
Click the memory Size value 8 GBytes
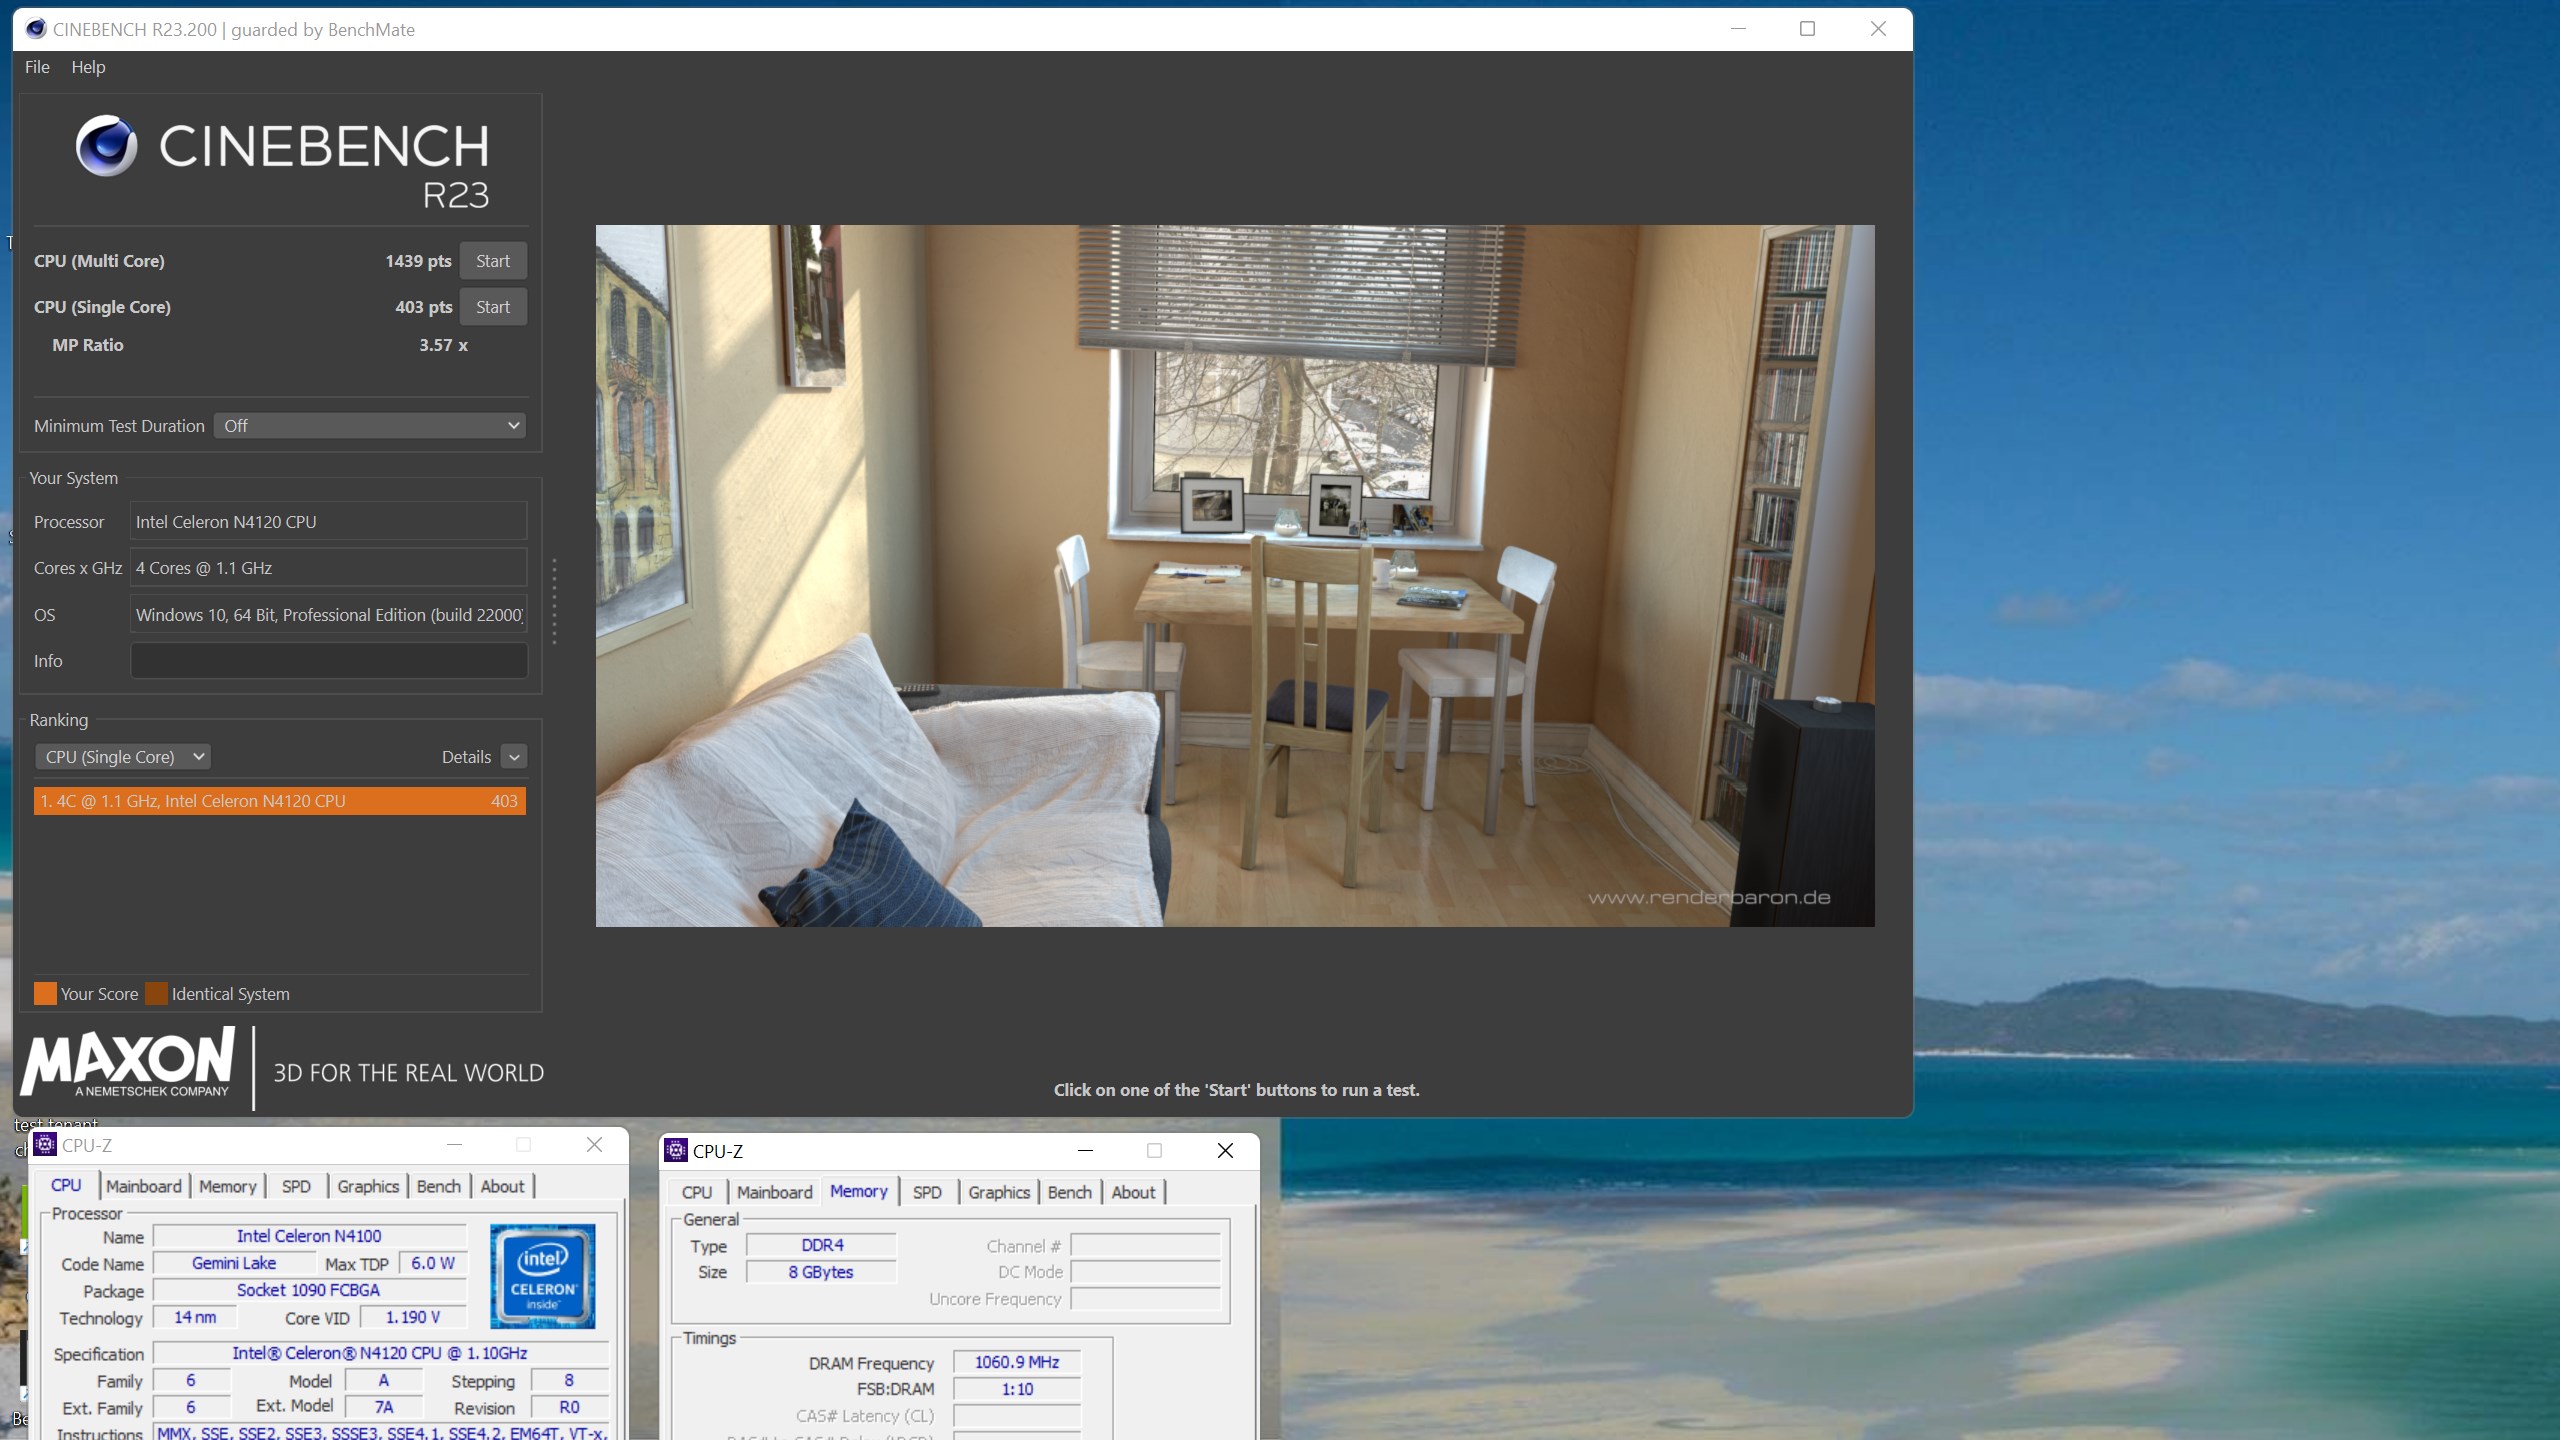[822, 1272]
